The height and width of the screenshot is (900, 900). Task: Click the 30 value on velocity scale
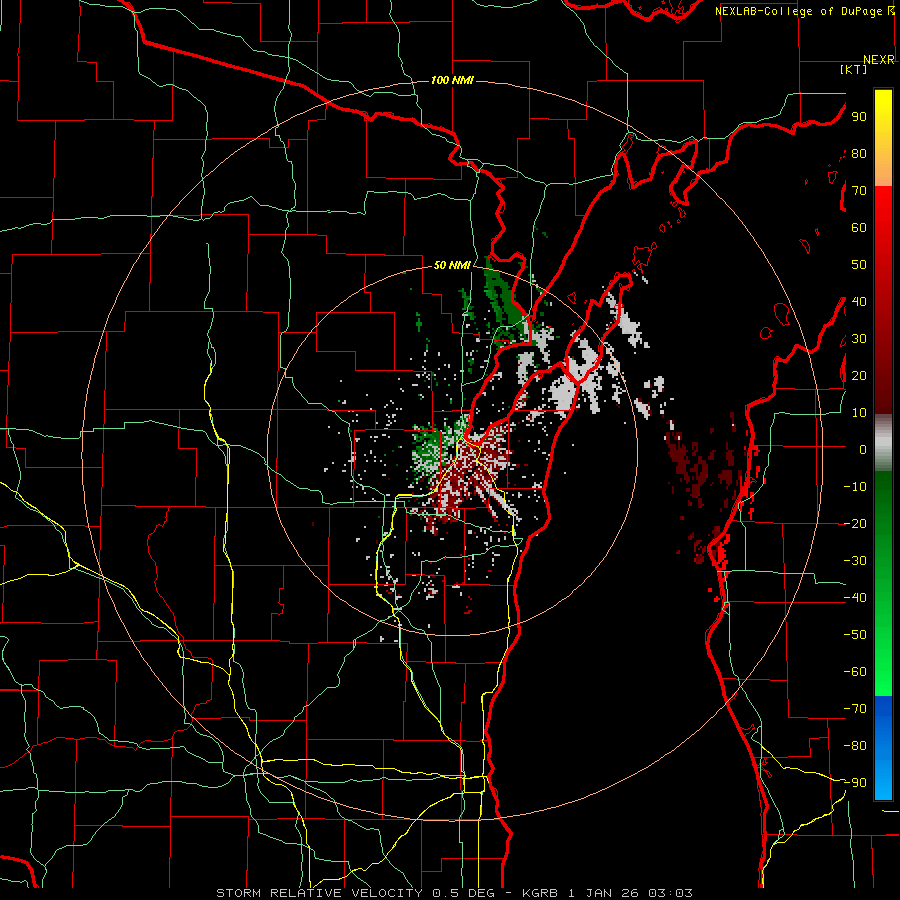(x=859, y=339)
